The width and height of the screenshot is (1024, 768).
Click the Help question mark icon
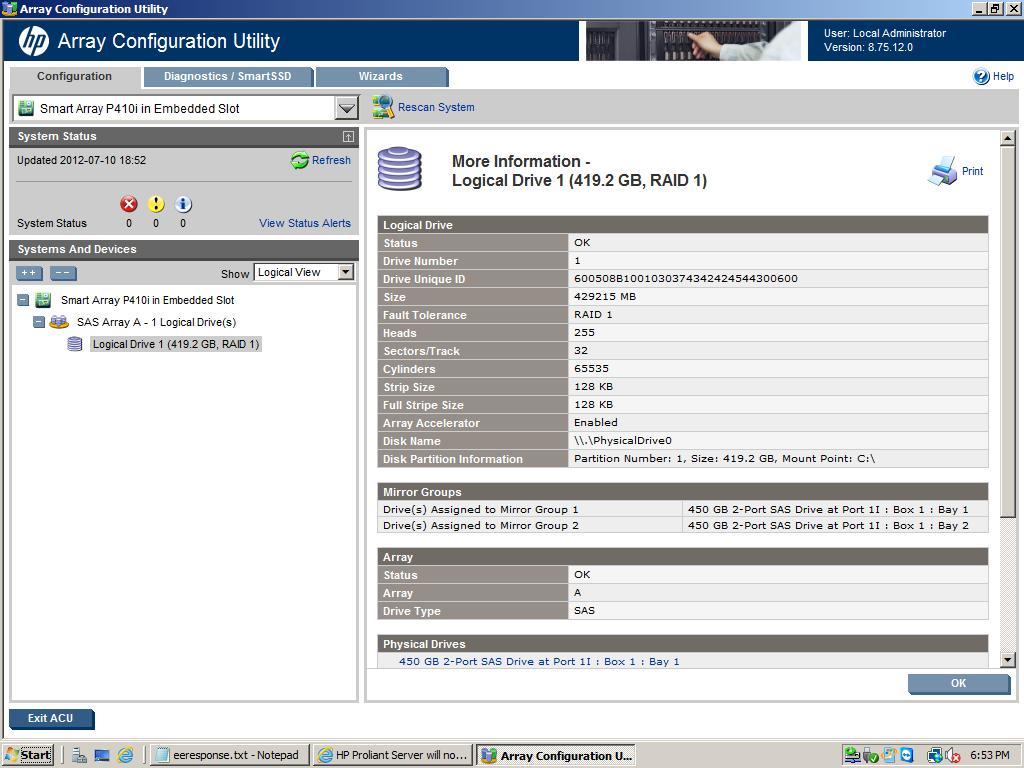981,76
